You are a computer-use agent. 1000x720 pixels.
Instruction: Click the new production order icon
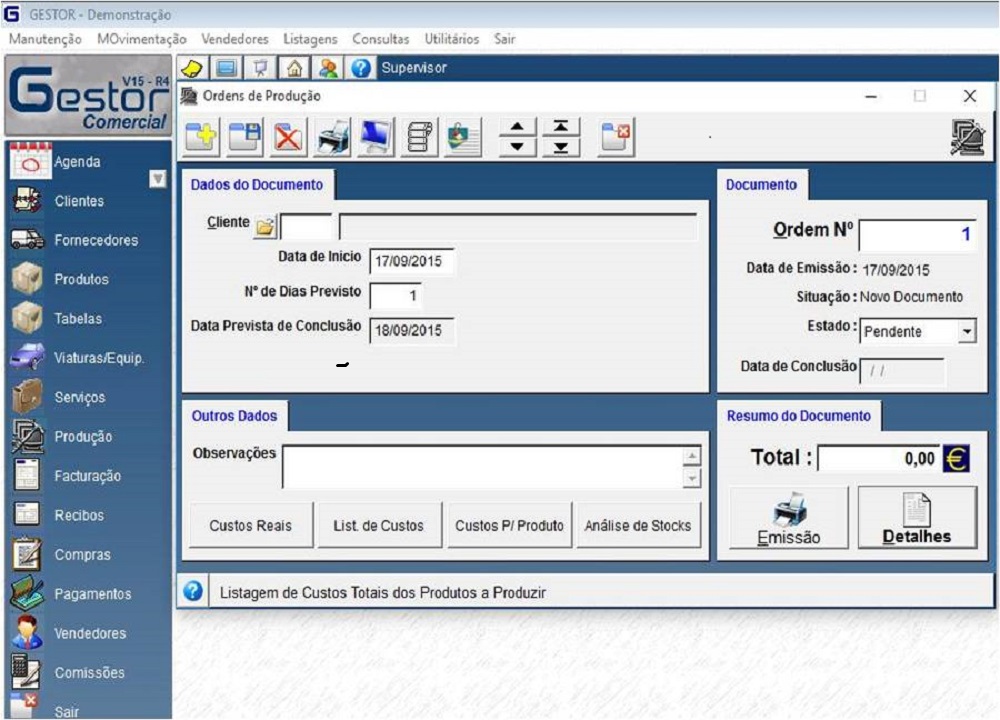click(200, 137)
